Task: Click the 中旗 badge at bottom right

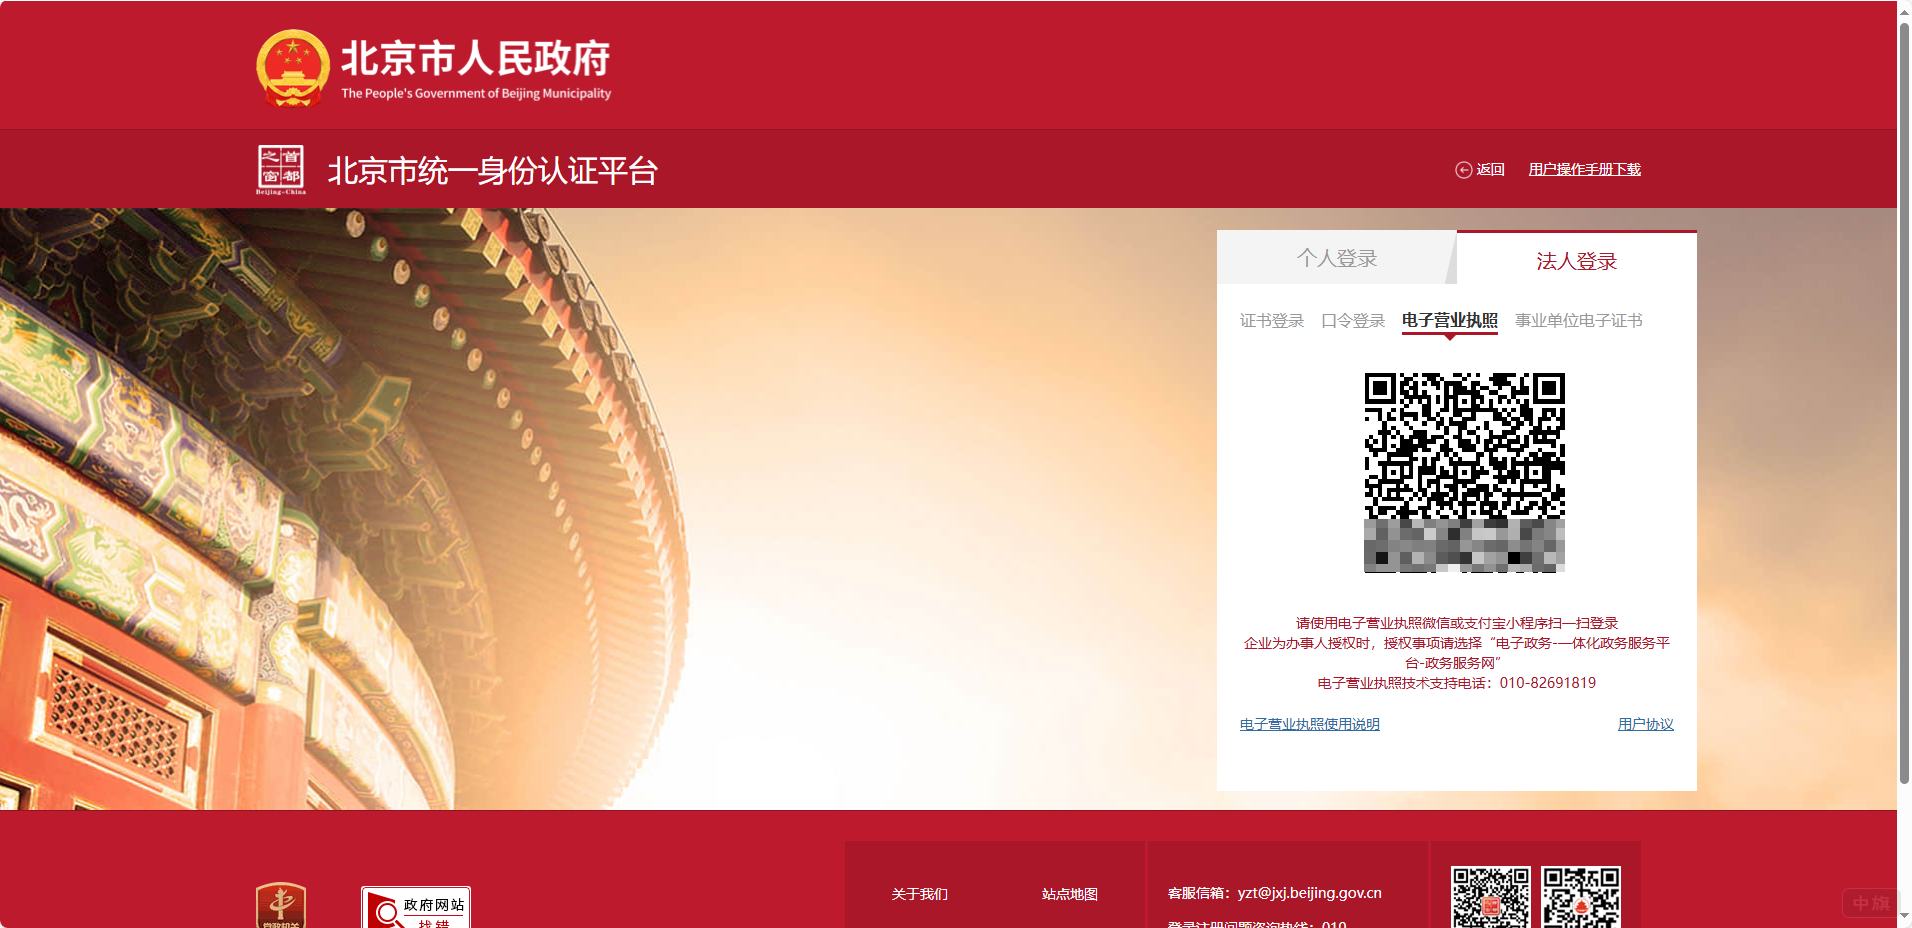Action: pos(1872,903)
